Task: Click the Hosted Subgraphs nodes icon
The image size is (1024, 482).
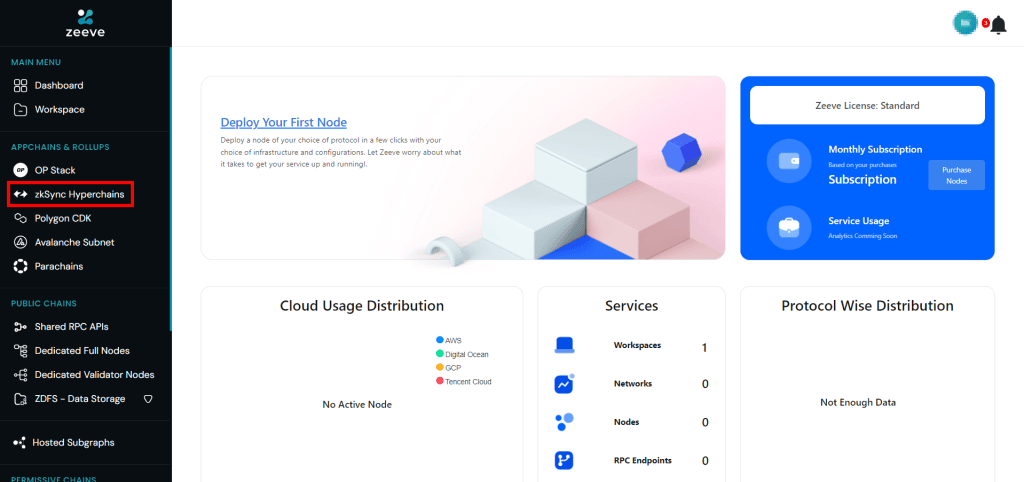Action: pyautogui.click(x=19, y=443)
